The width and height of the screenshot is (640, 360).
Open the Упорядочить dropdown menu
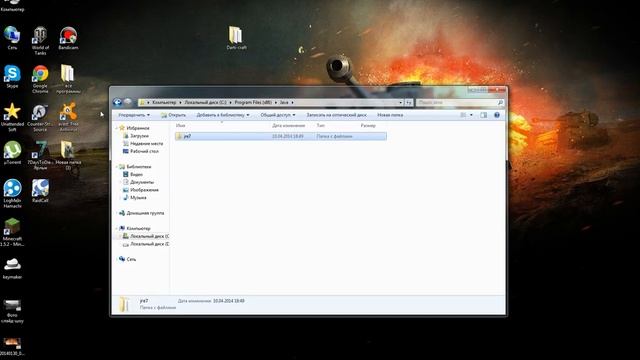(134, 115)
